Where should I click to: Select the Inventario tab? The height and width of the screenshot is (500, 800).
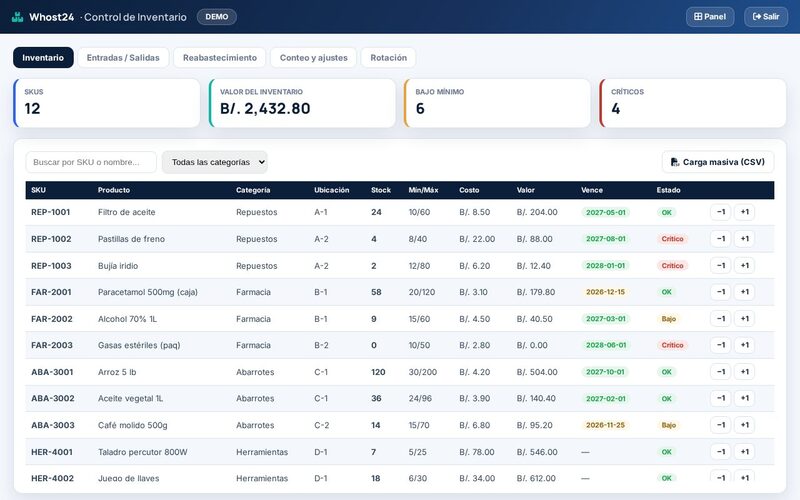(43, 58)
